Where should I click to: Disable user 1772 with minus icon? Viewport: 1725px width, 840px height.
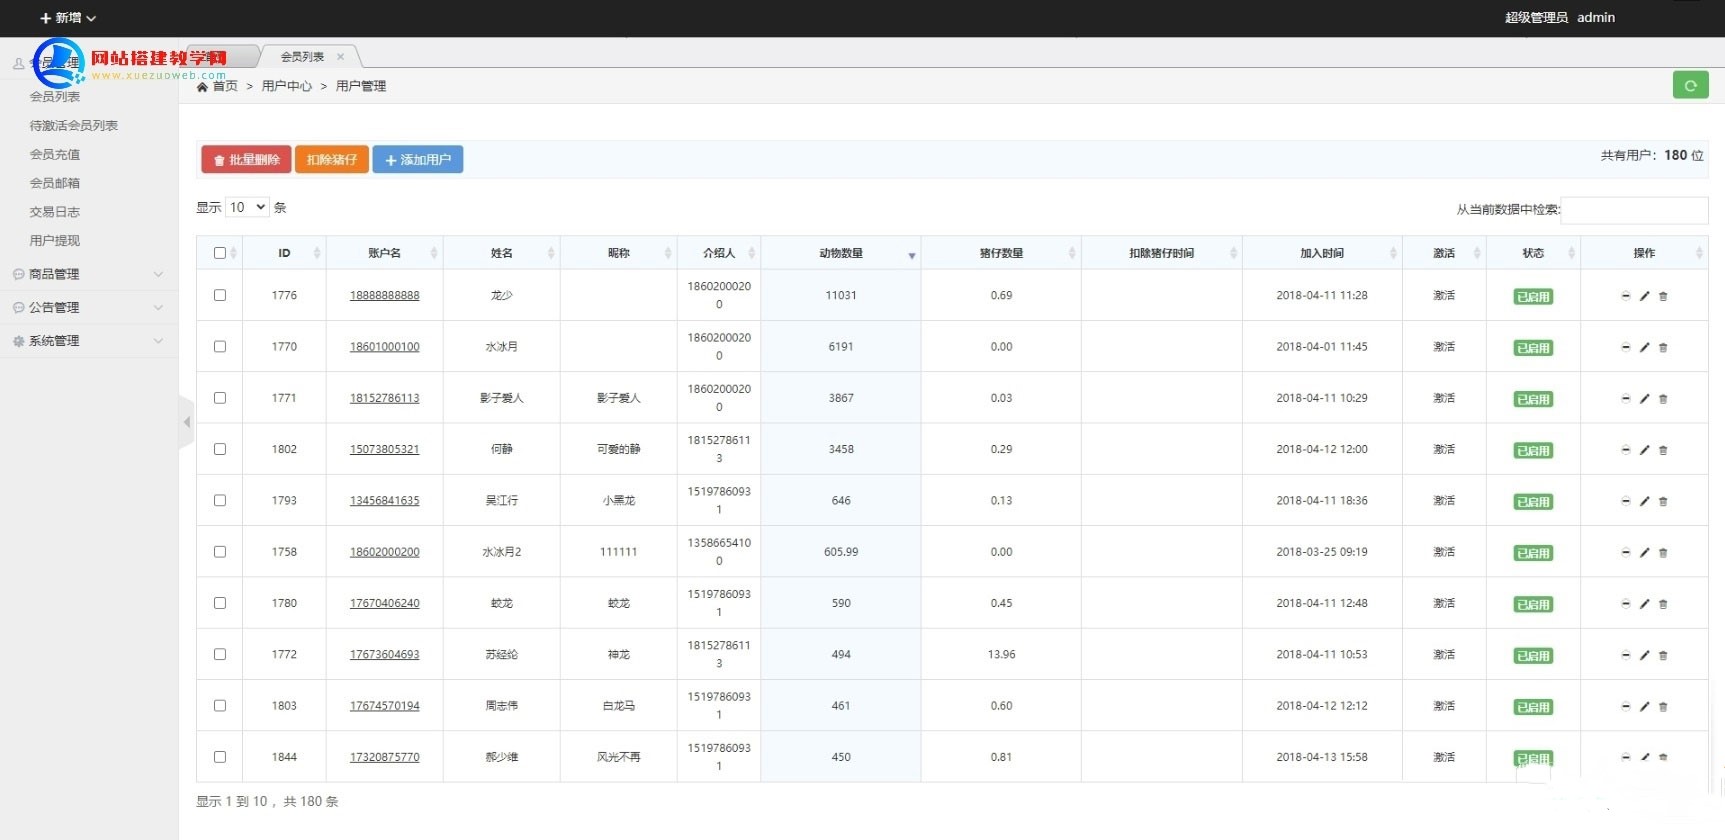1625,655
